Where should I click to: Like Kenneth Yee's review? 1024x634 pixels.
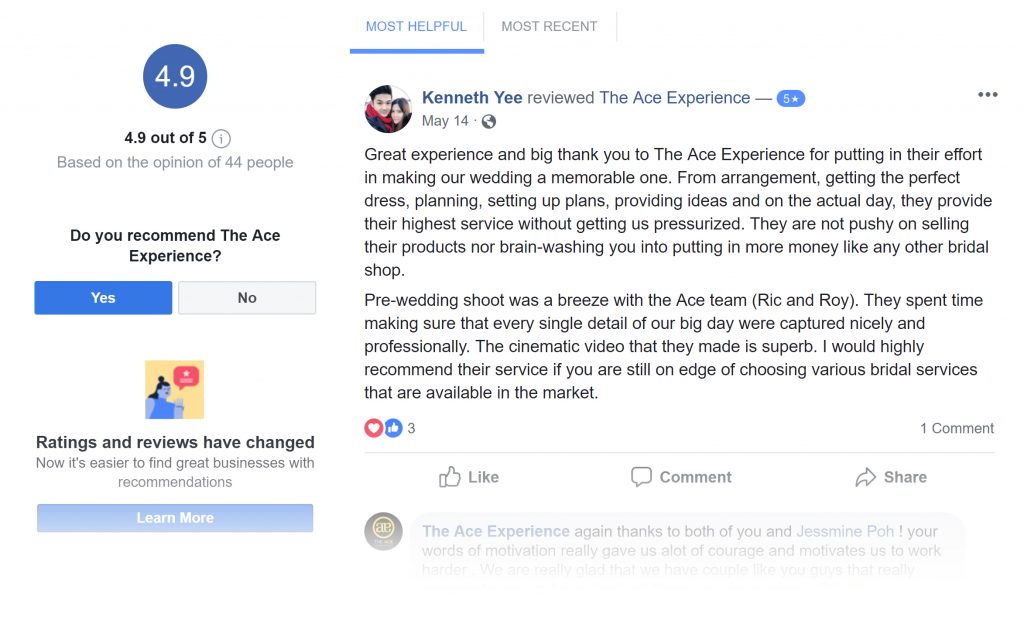point(469,477)
